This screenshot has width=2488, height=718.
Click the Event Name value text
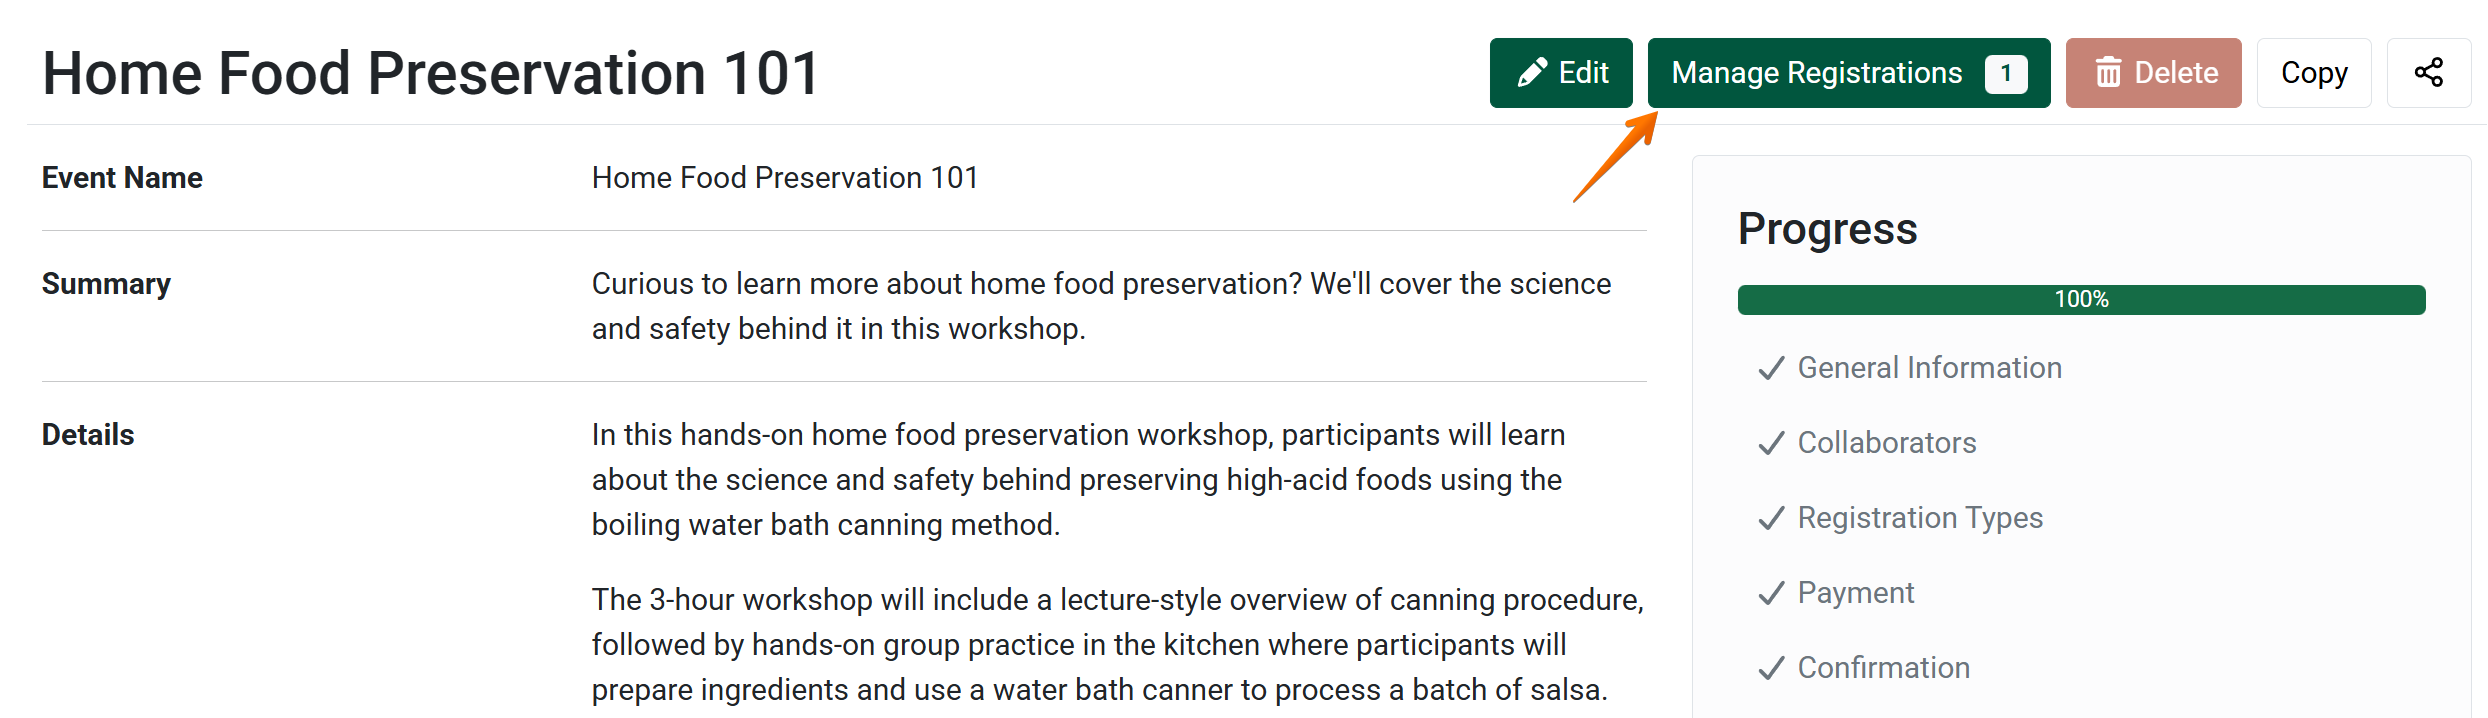(785, 178)
